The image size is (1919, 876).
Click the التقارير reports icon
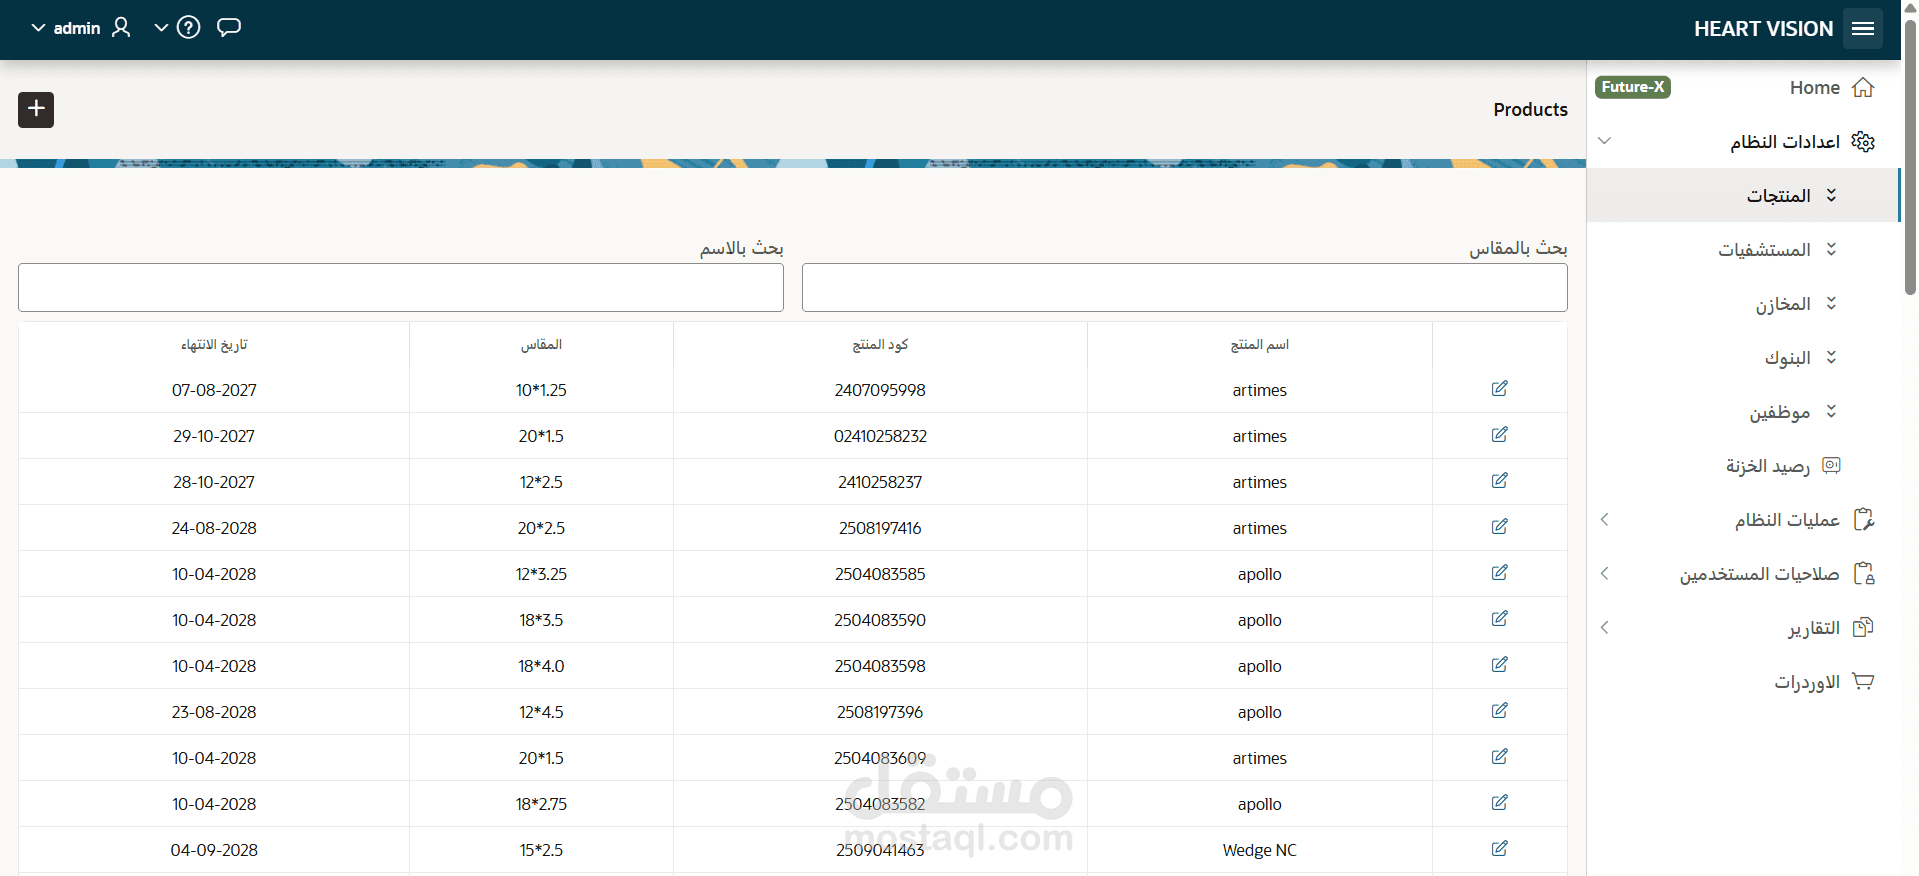(1863, 628)
